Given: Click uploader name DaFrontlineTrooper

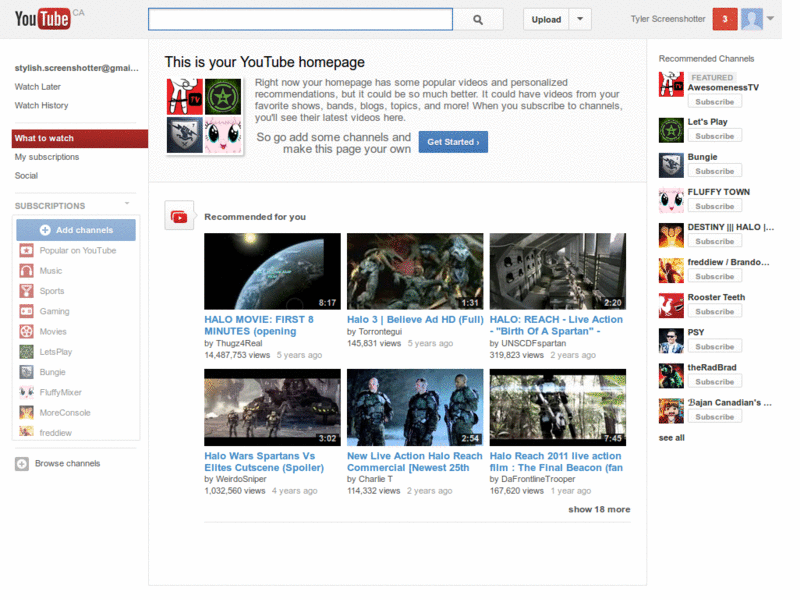Looking at the screenshot, I should pos(538,479).
